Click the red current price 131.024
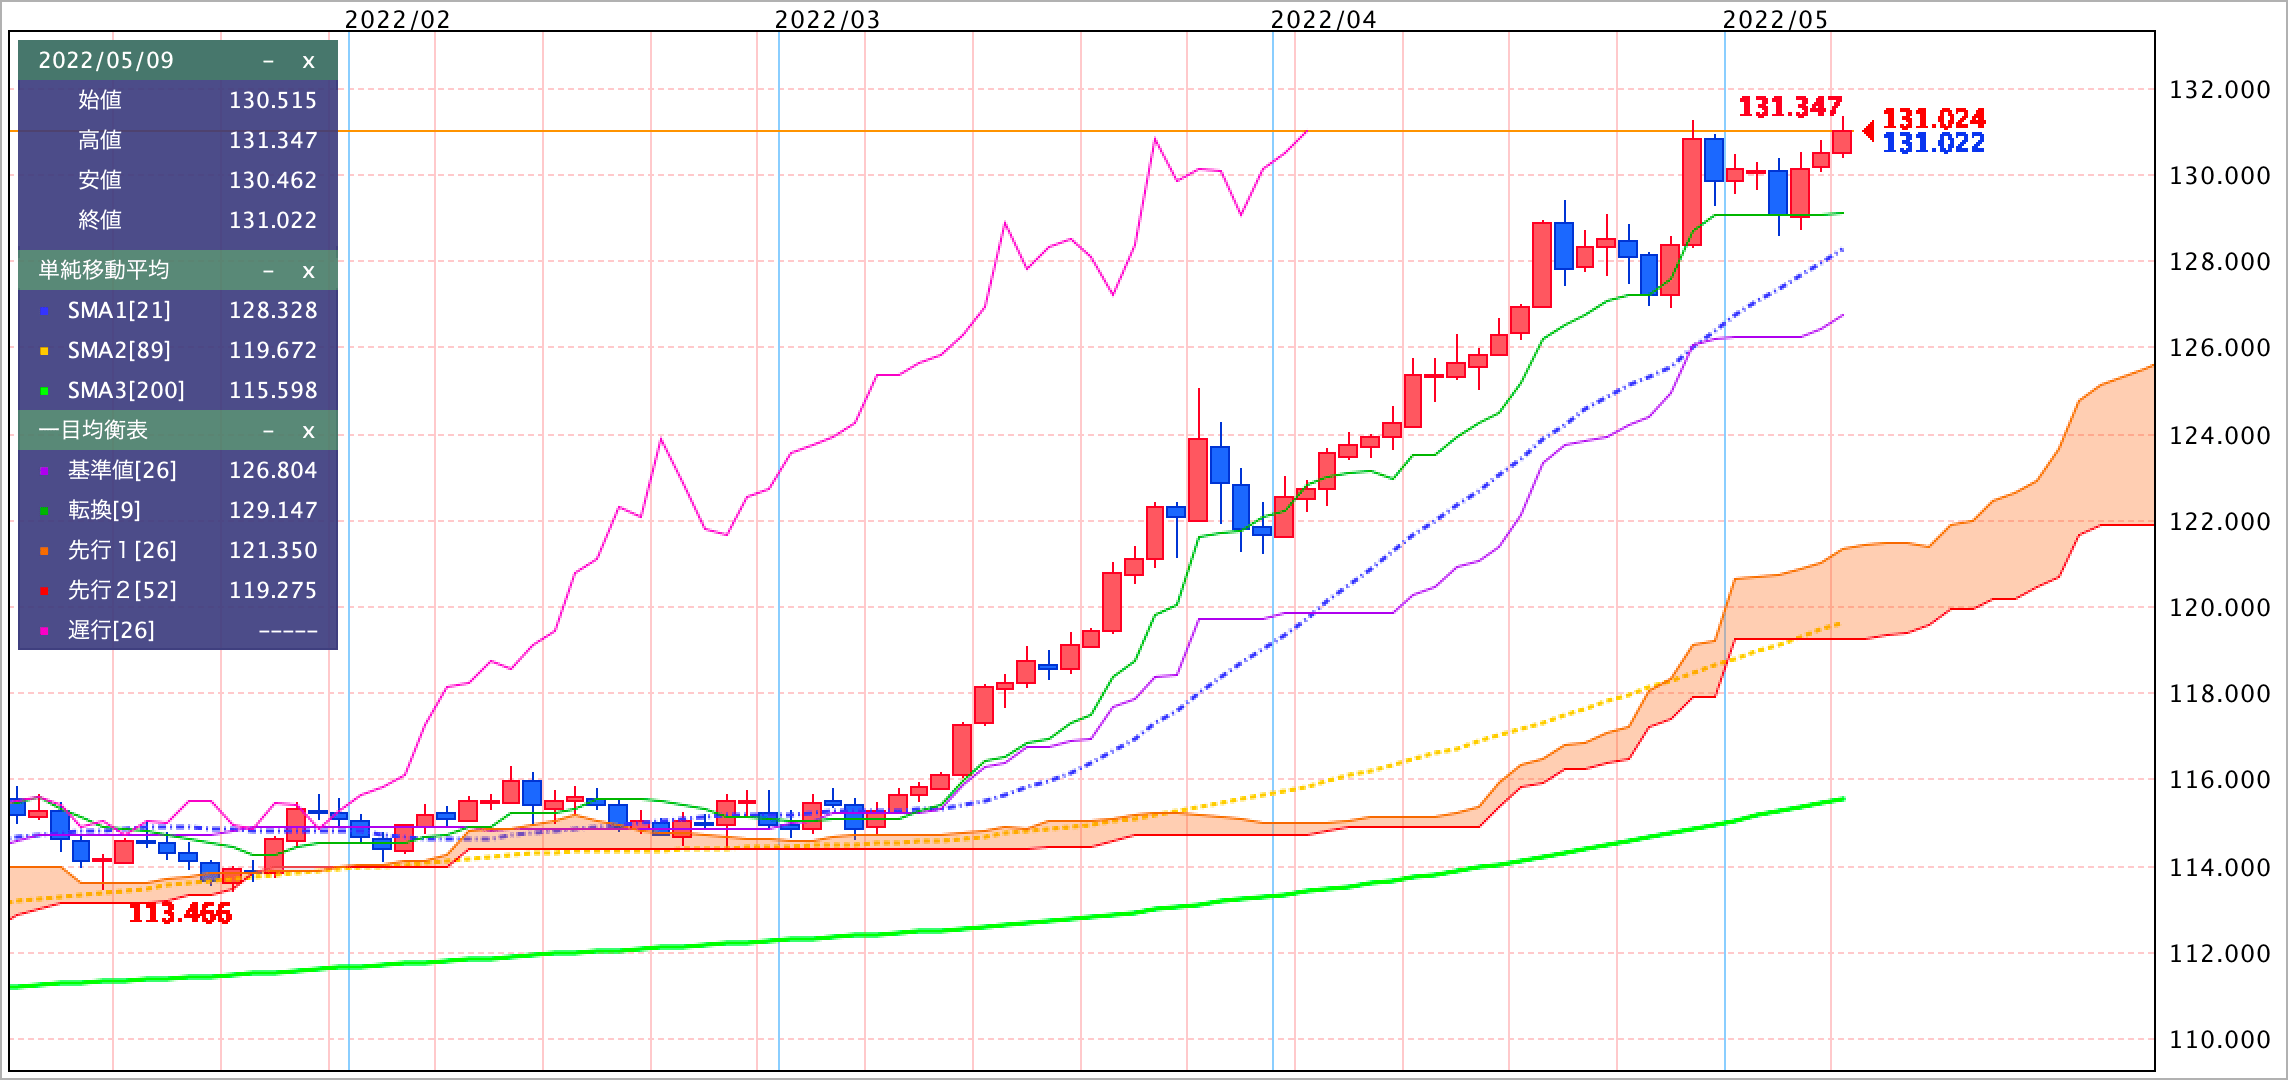The image size is (2288, 1080). coord(1934,119)
